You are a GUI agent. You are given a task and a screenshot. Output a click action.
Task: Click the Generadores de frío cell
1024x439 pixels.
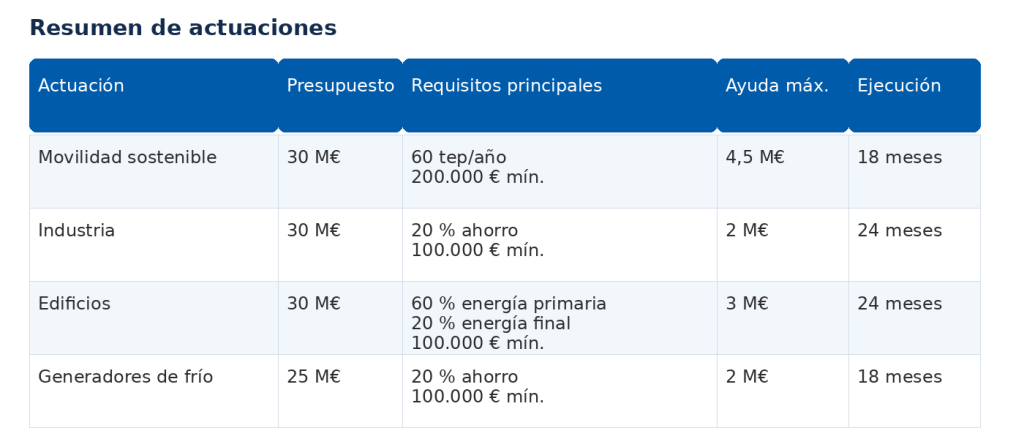[x=153, y=391]
